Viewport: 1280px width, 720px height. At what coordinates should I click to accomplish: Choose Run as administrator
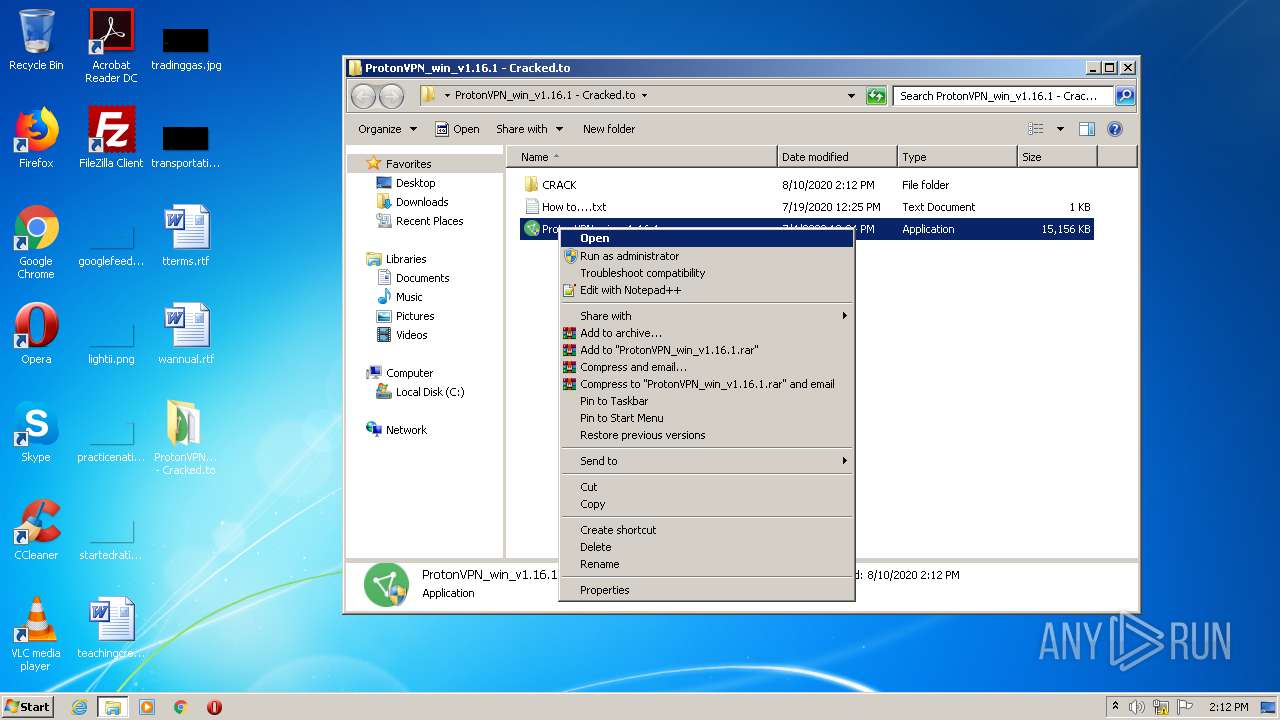click(x=706, y=256)
